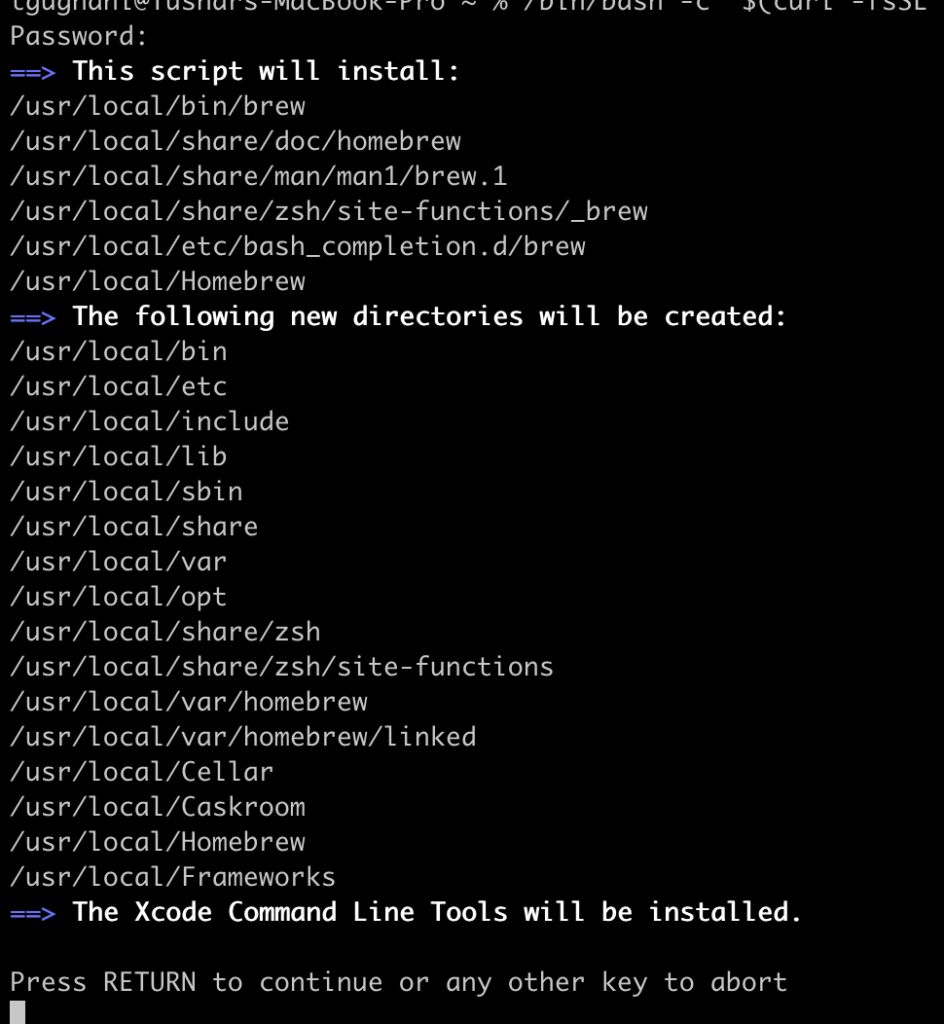Click the blue arrow before "This script will install"
944x1024 pixels.
pyautogui.click(x=33, y=72)
